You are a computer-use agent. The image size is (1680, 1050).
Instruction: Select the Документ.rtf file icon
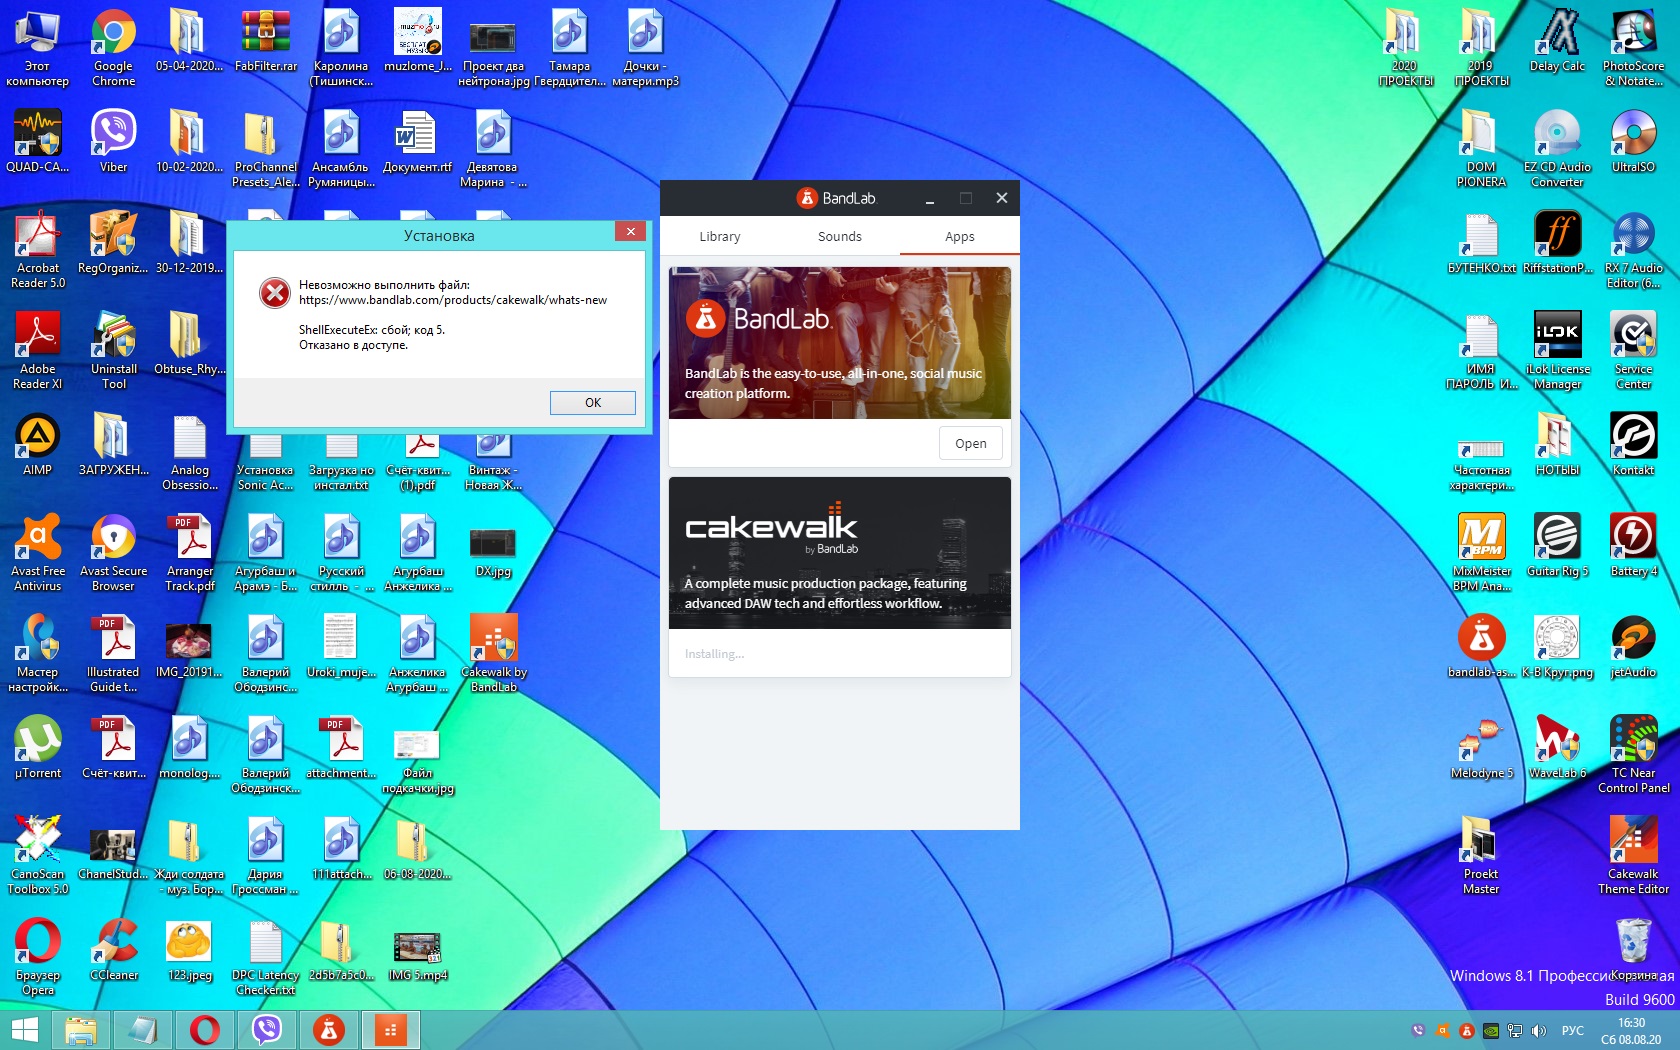pyautogui.click(x=417, y=141)
